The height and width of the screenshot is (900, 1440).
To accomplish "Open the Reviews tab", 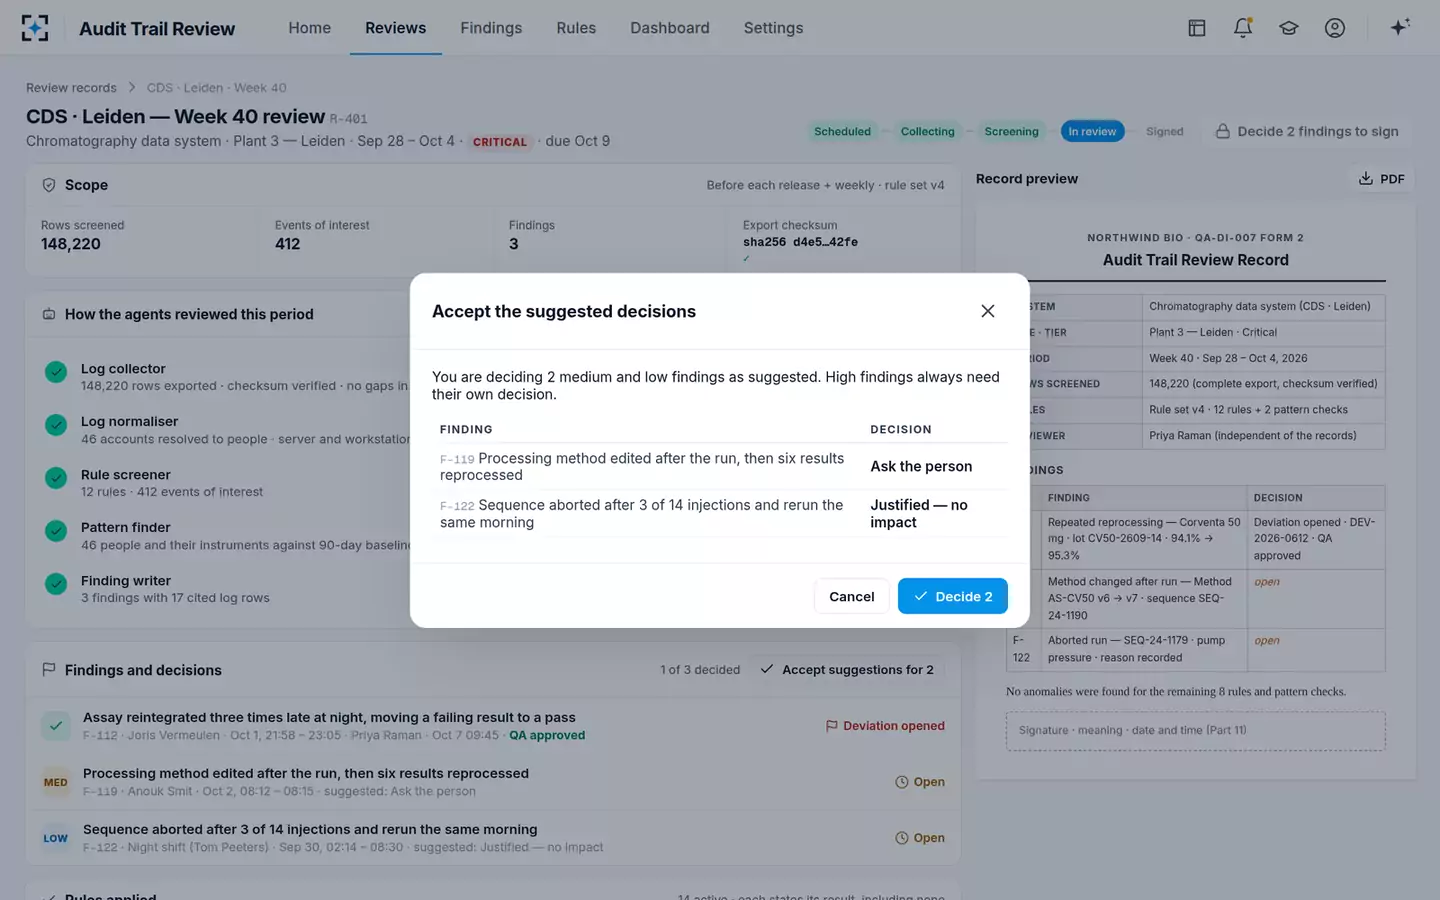I will point(395,28).
